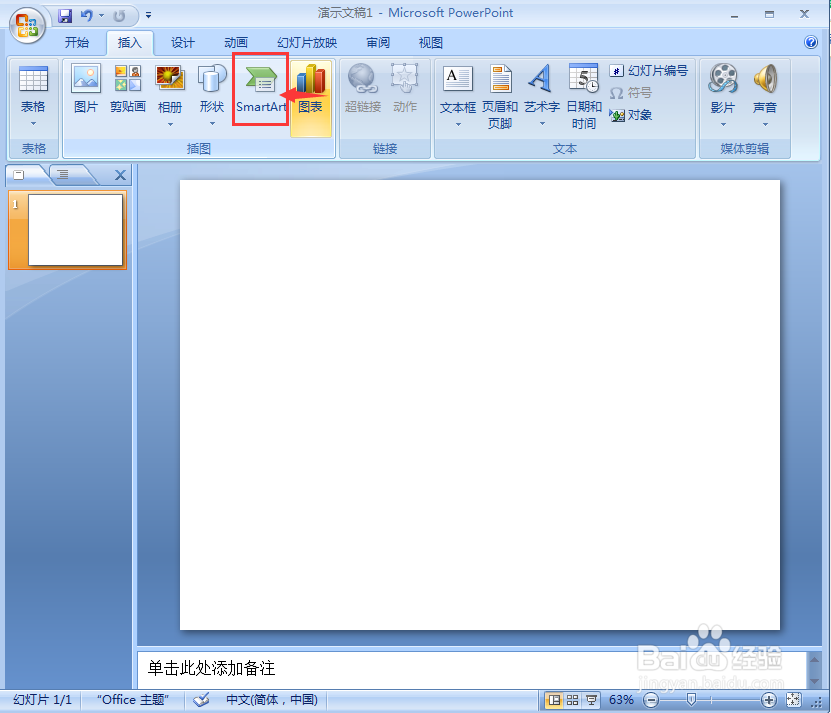Insert 日期和时间 date and time
Screen dimensions: 831x713
coord(584,96)
